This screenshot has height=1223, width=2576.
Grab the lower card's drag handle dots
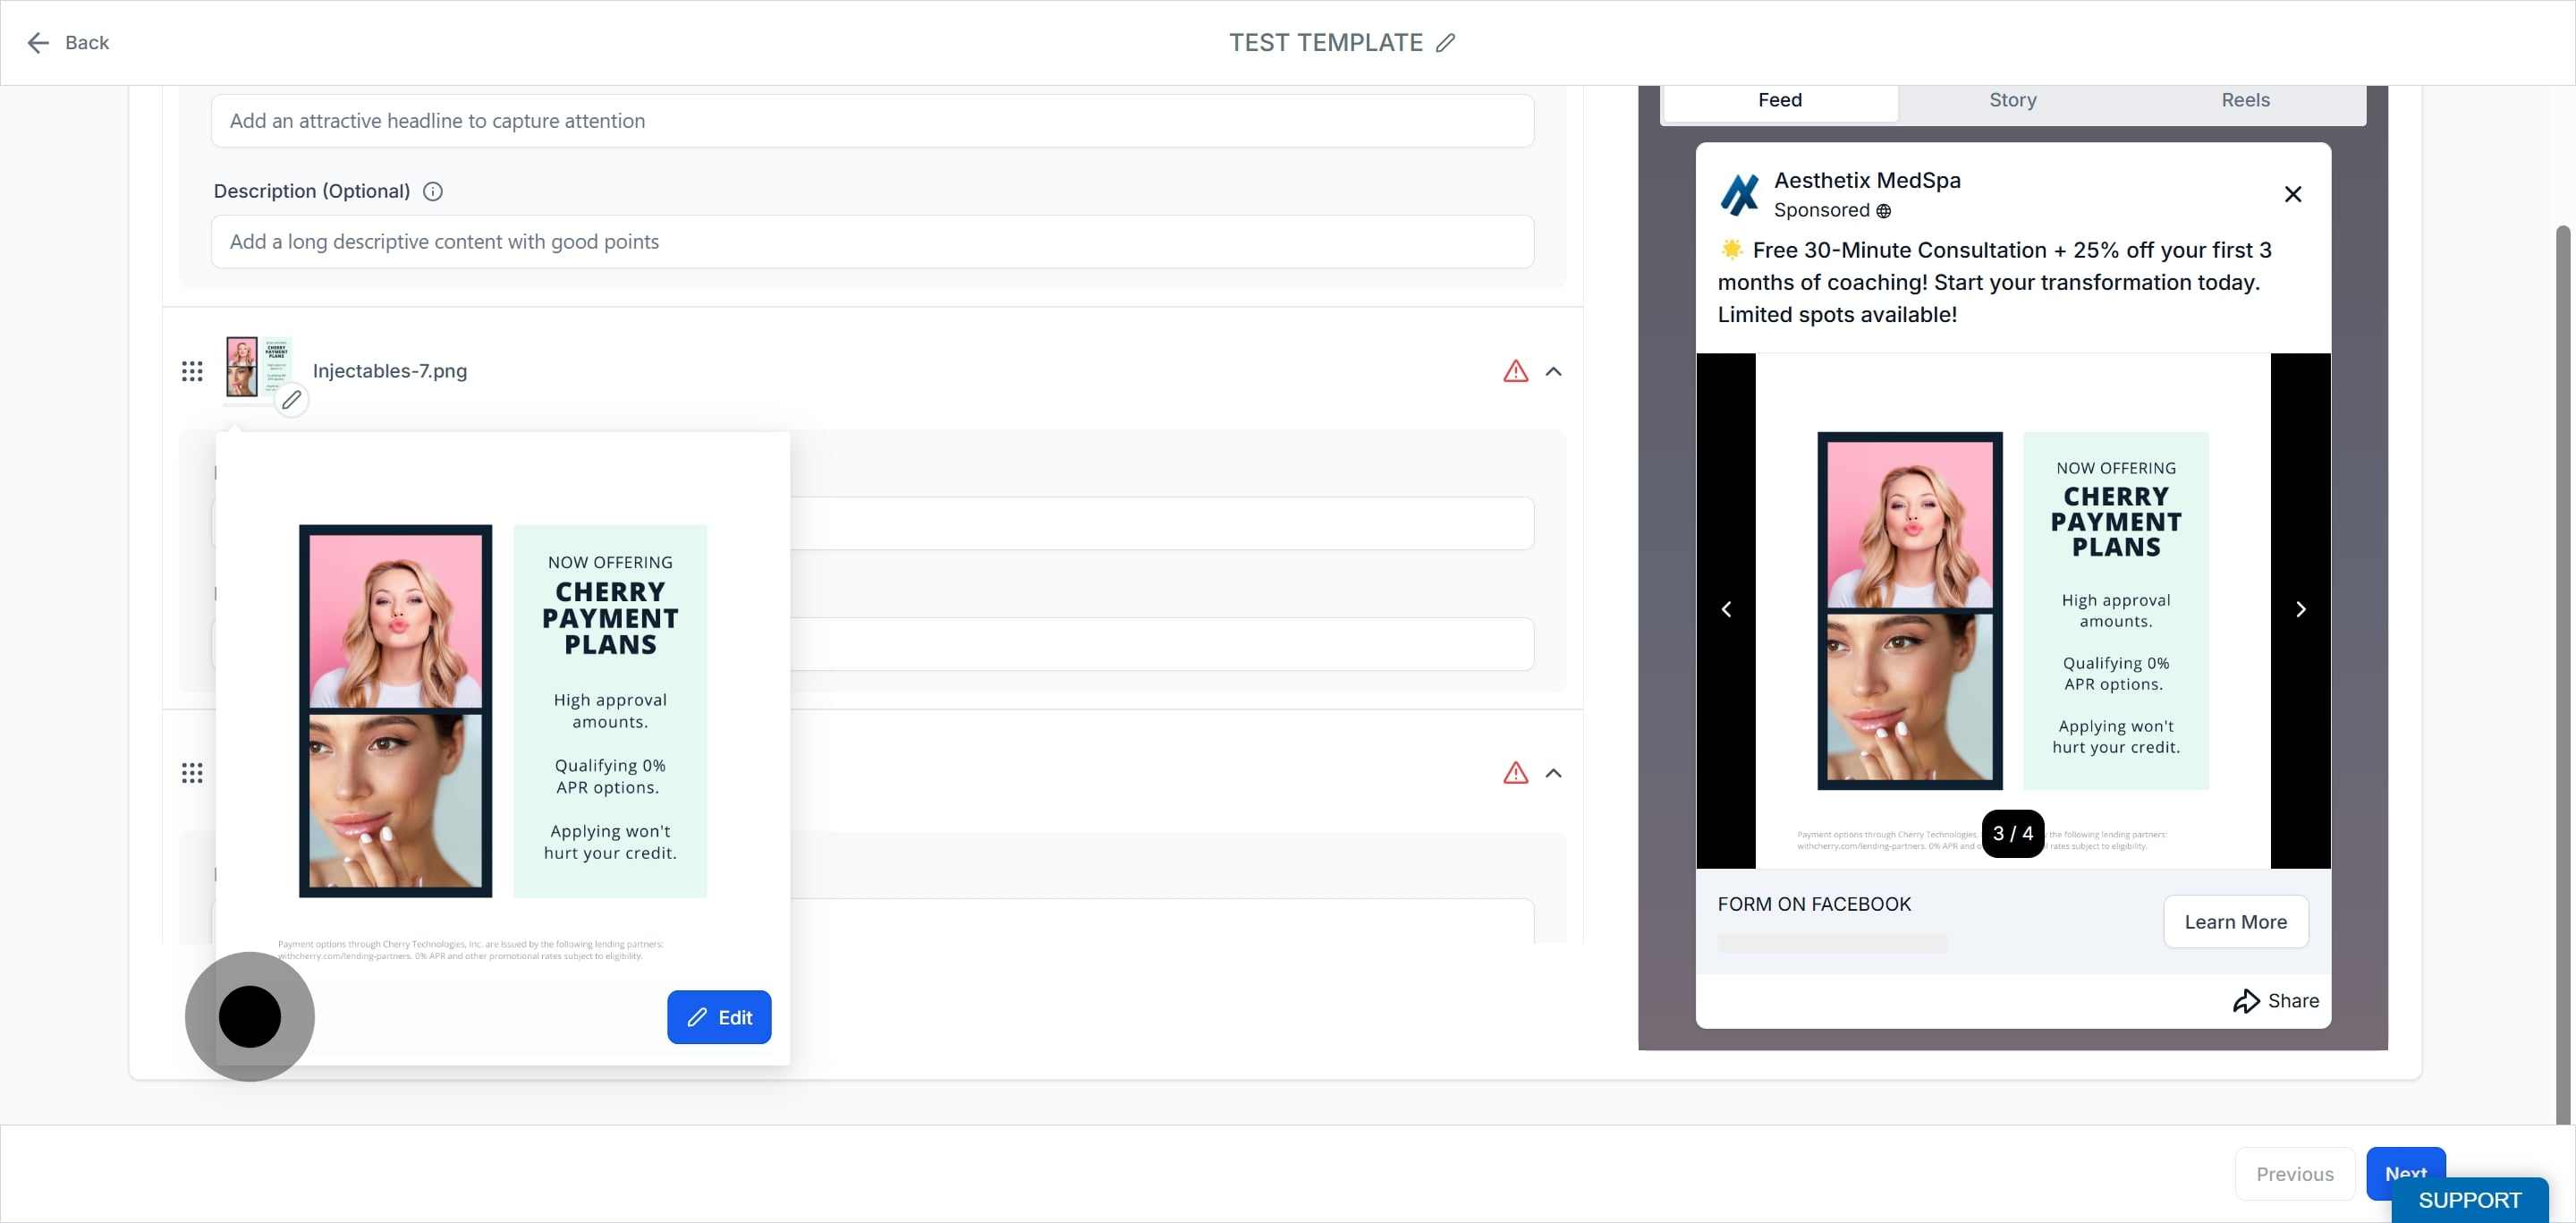click(192, 772)
